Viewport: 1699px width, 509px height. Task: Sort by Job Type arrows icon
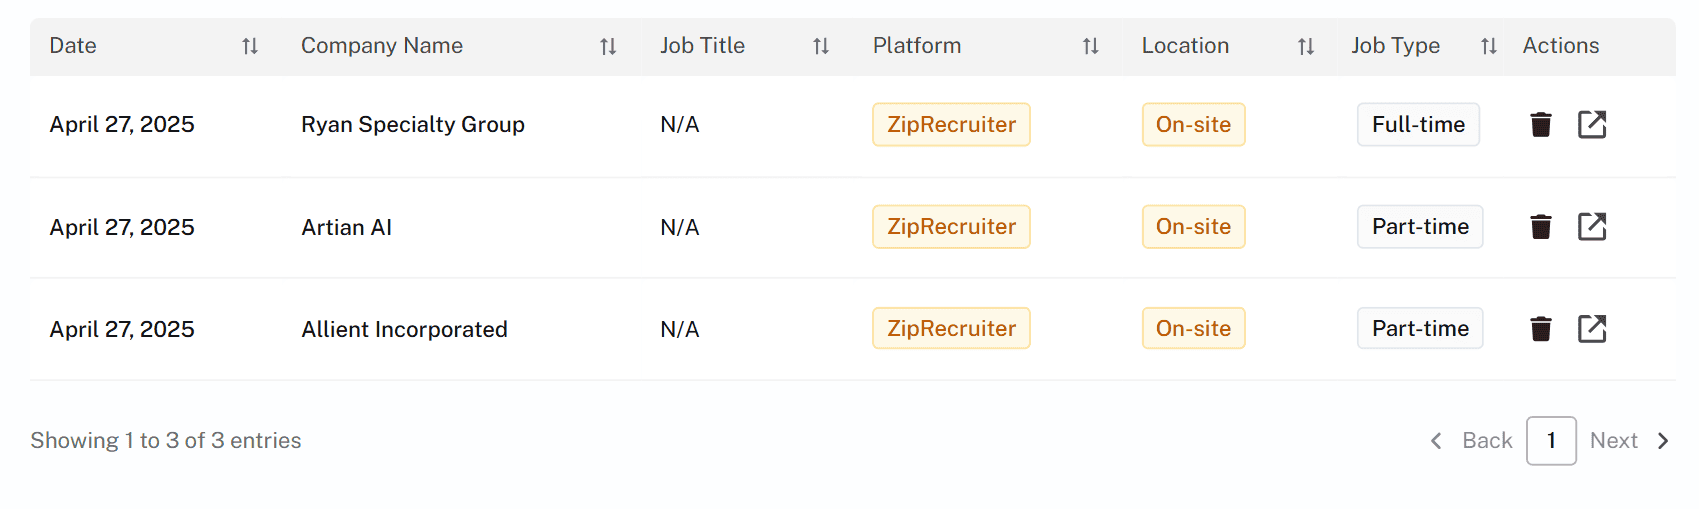click(x=1489, y=46)
